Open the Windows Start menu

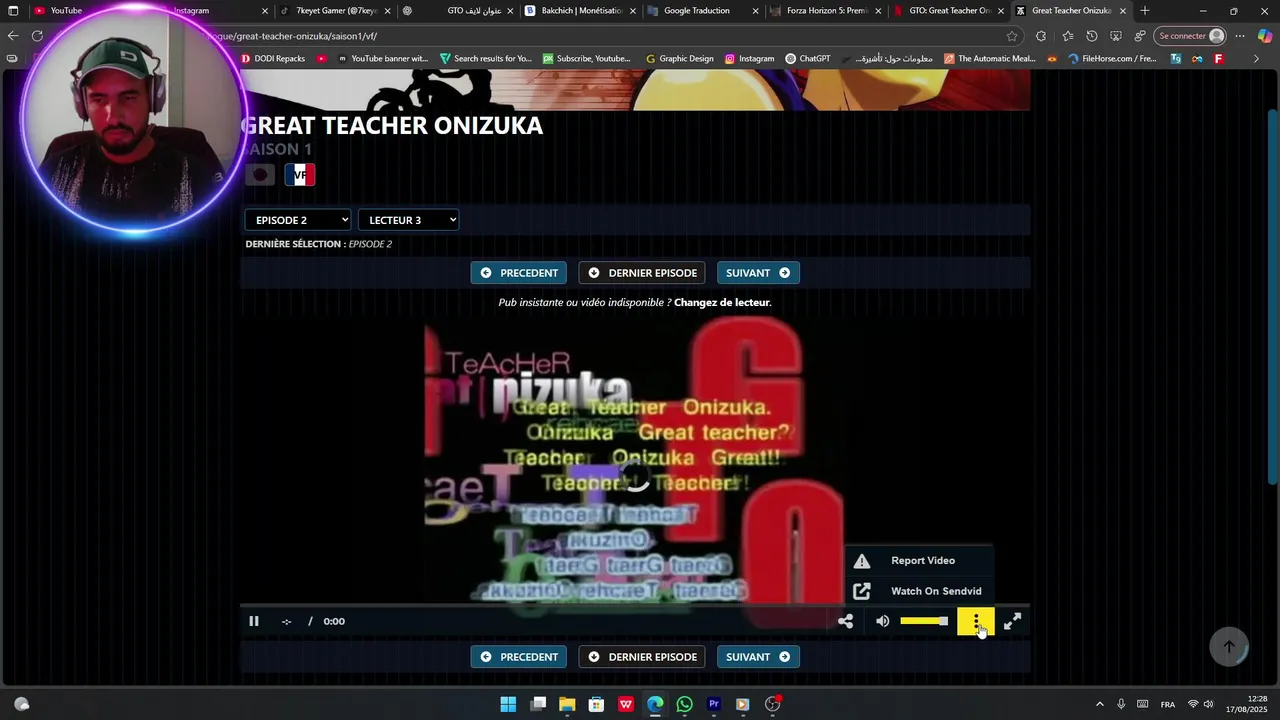click(508, 704)
